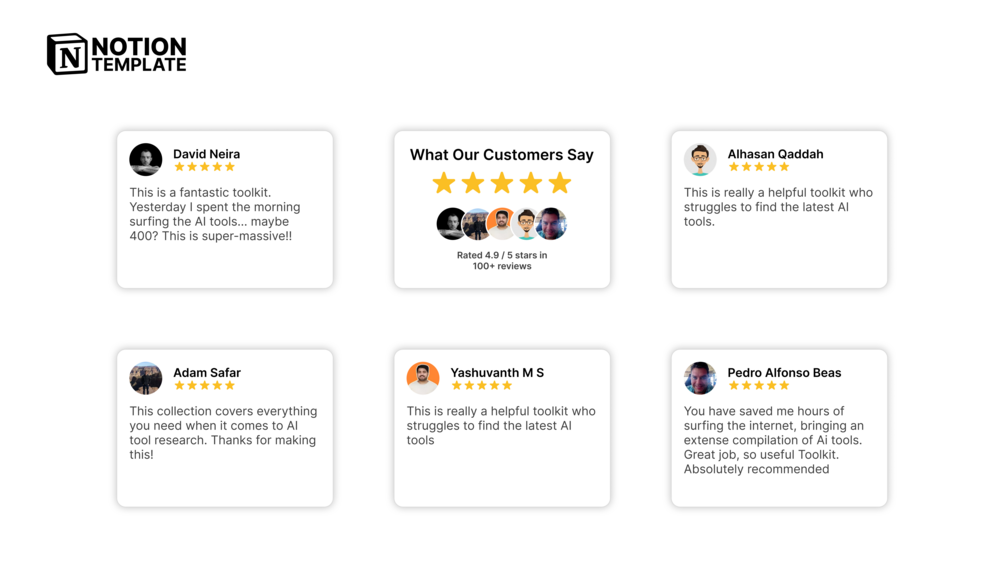1005x565 pixels.
Task: Click the star rating under Pedro Alfonso Beas
Action: tap(758, 386)
